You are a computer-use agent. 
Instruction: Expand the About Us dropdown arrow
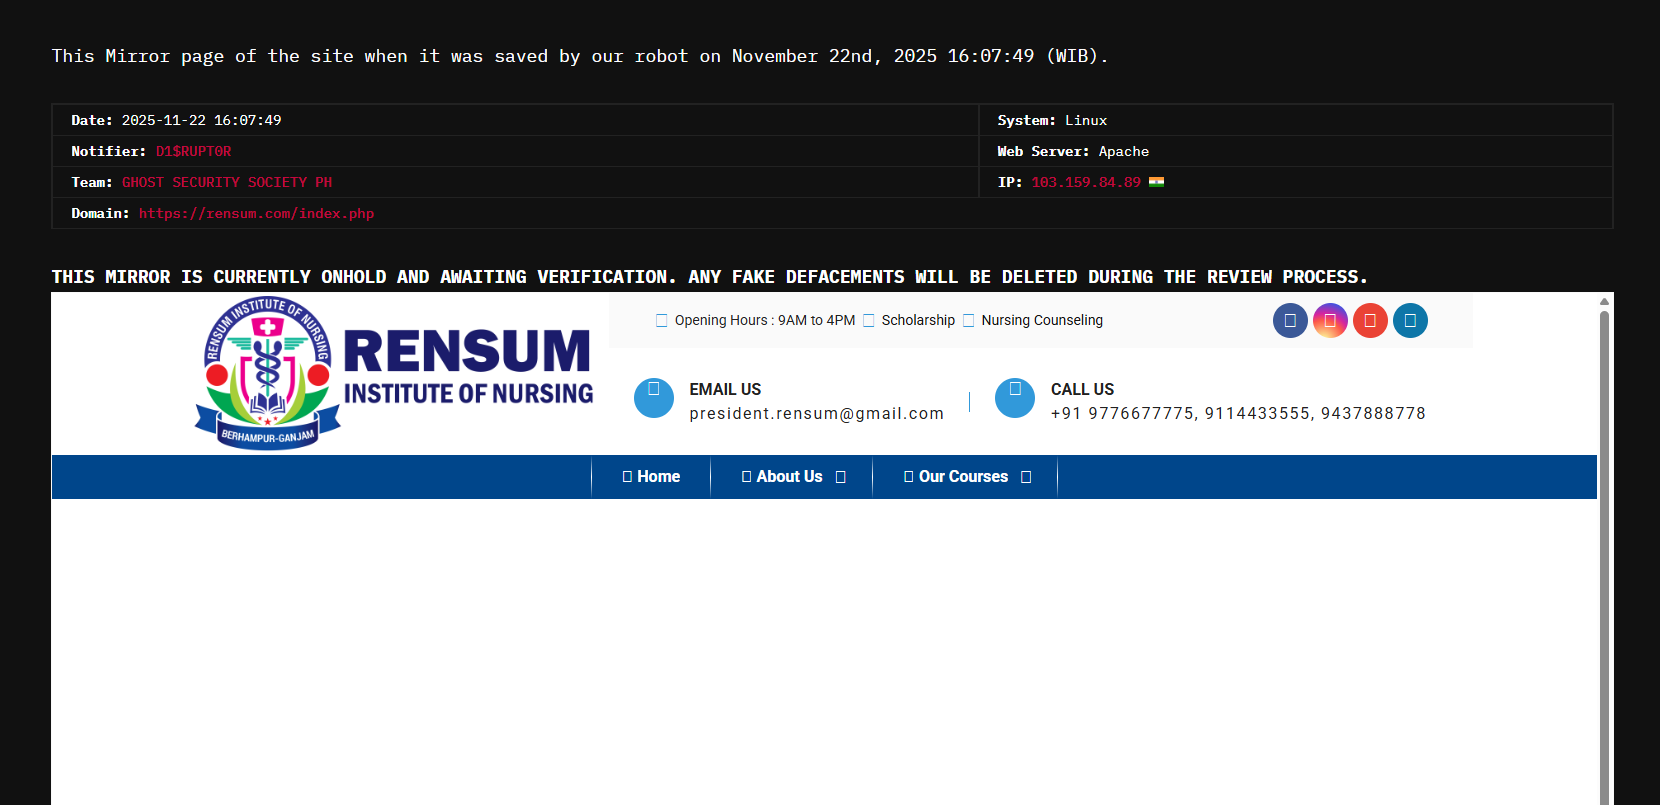841,477
